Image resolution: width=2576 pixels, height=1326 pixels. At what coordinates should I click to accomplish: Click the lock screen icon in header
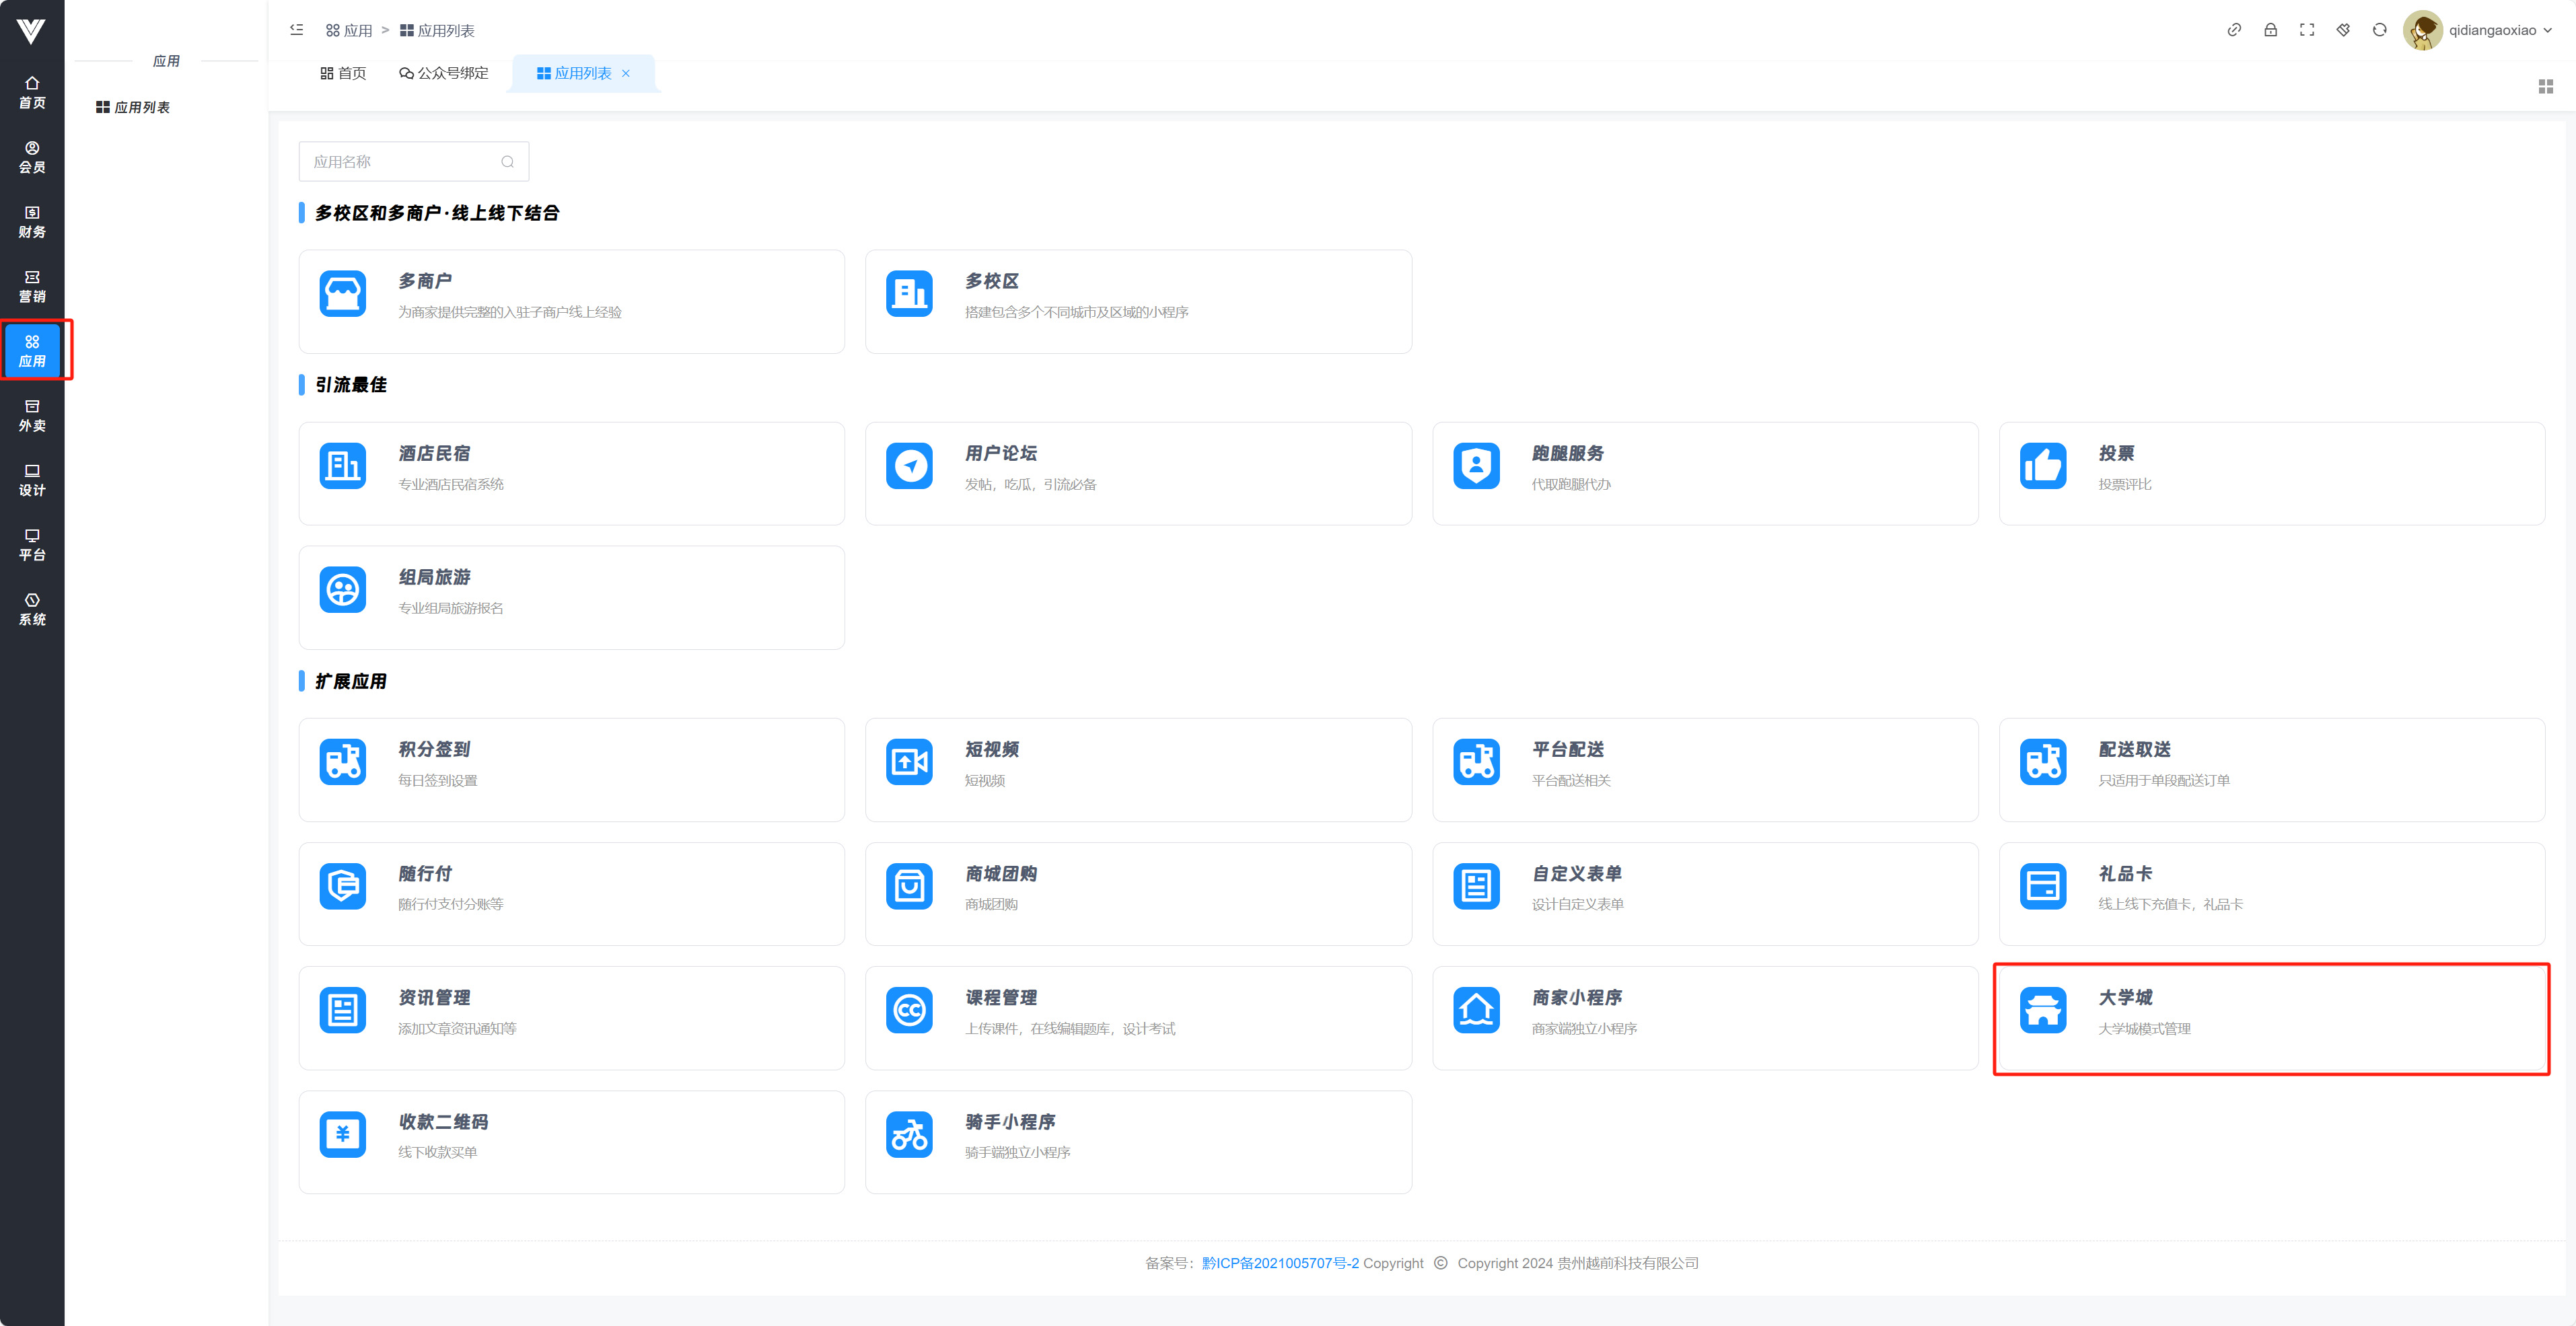pos(2270,30)
